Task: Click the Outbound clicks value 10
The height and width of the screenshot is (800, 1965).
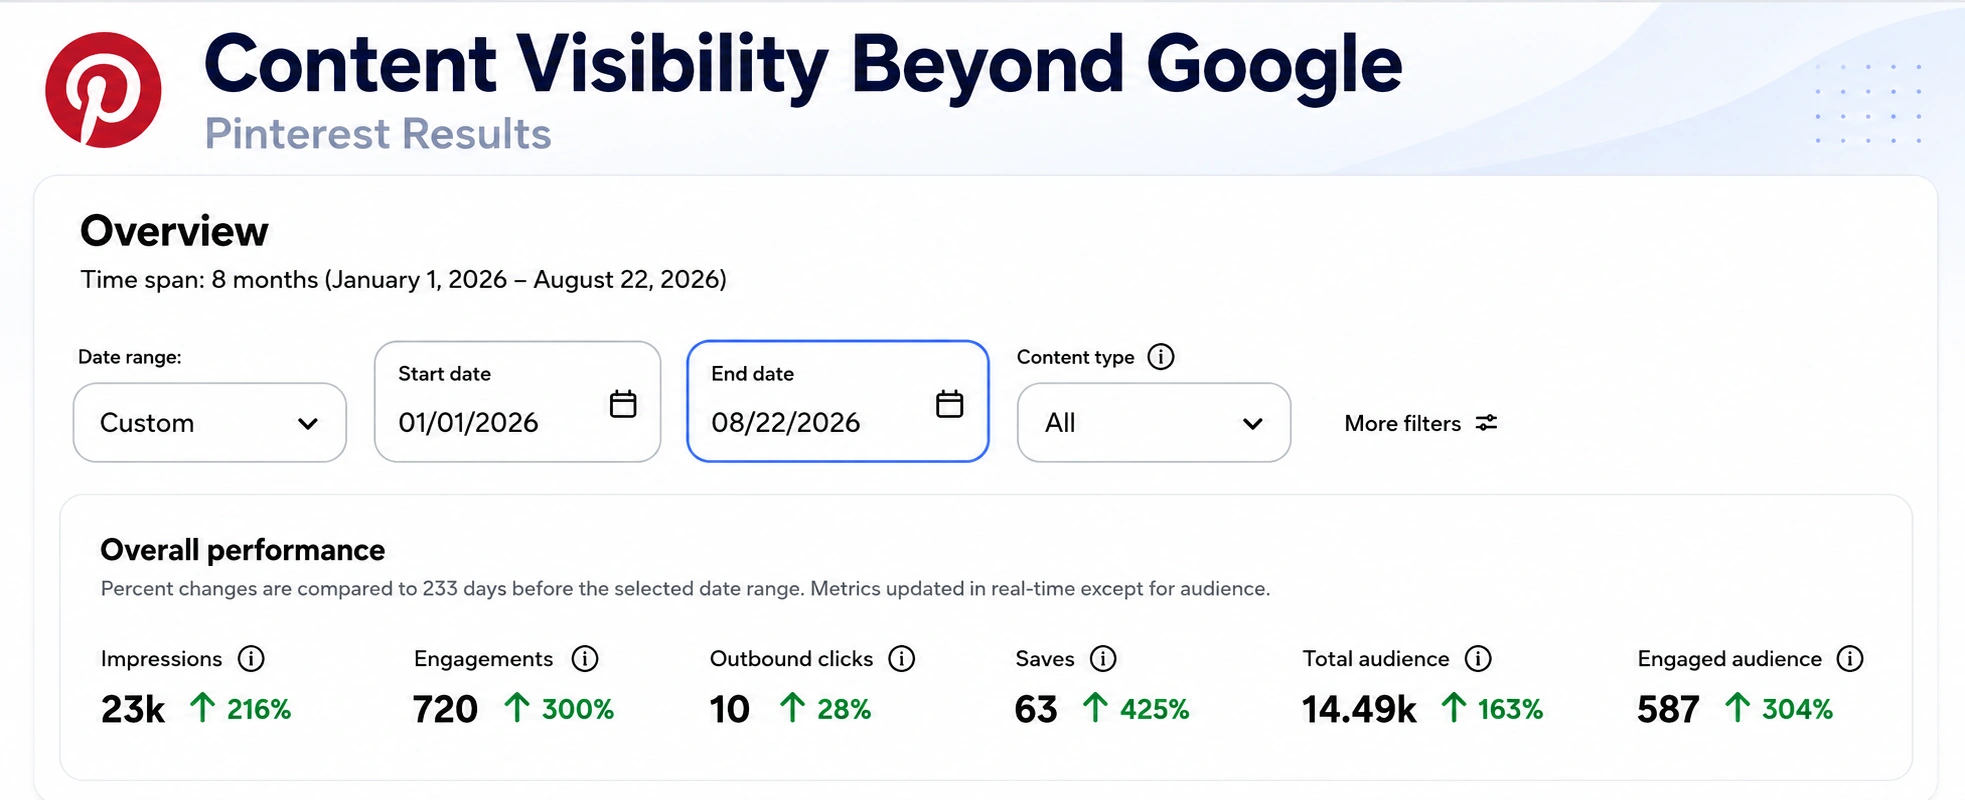Action: point(730,710)
